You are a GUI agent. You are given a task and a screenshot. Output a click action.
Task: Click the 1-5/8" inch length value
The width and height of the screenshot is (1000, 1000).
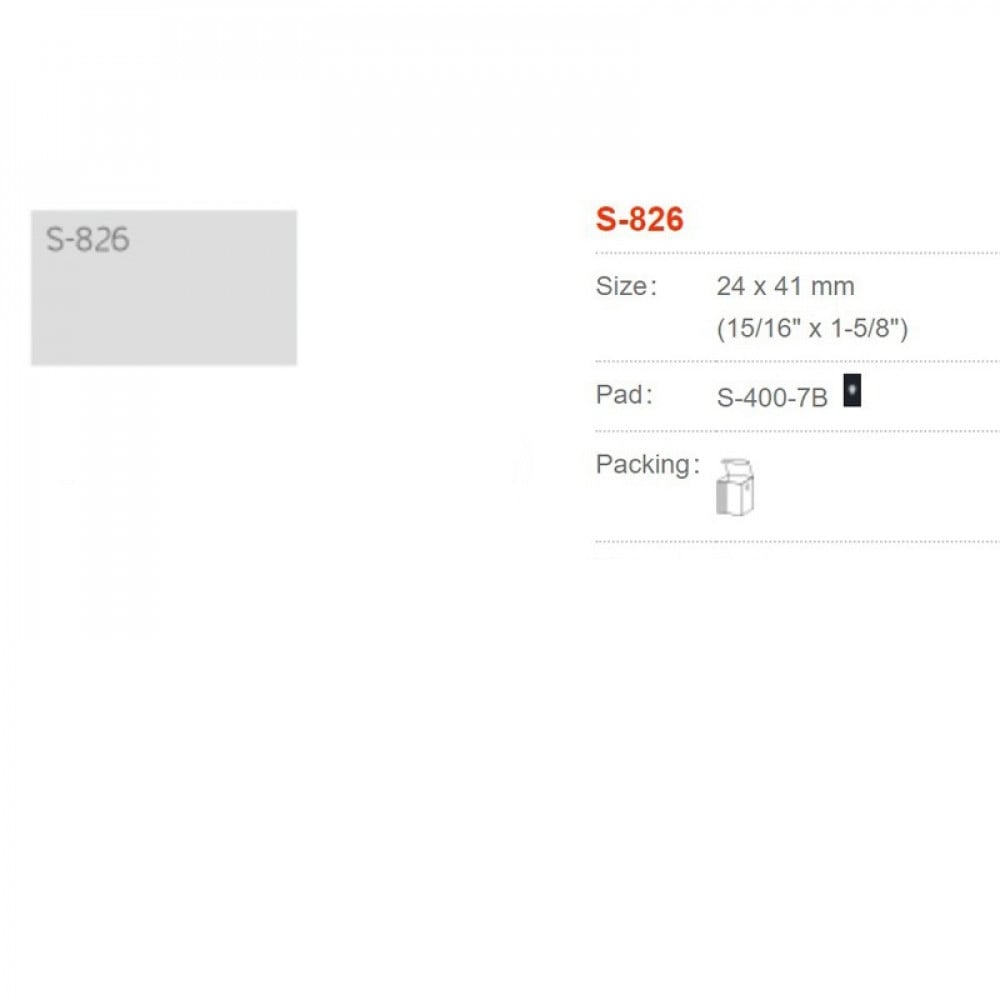(867, 328)
